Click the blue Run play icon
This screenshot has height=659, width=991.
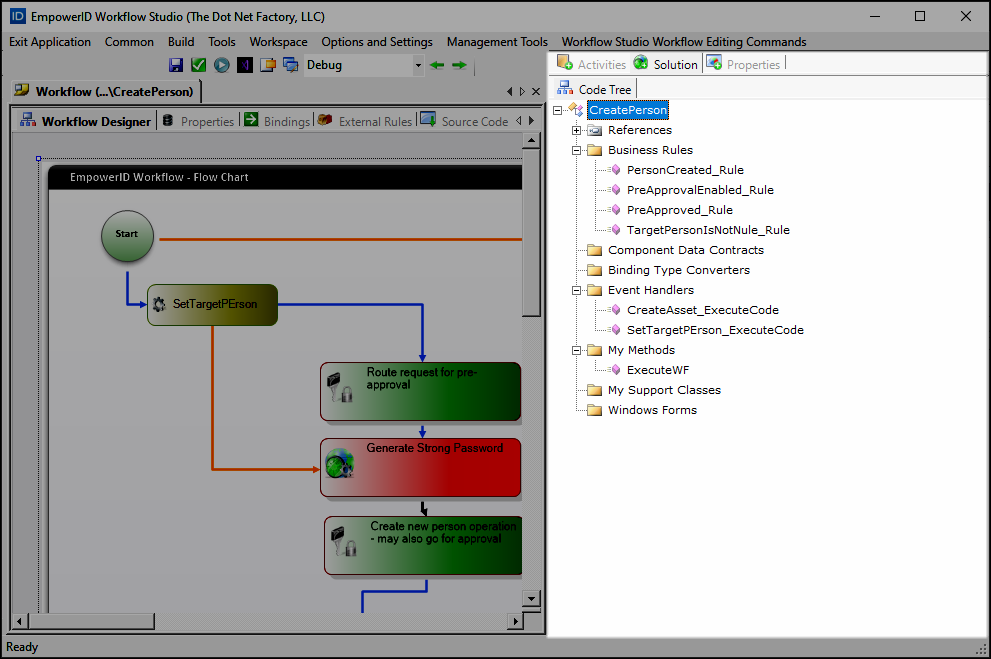[x=221, y=64]
